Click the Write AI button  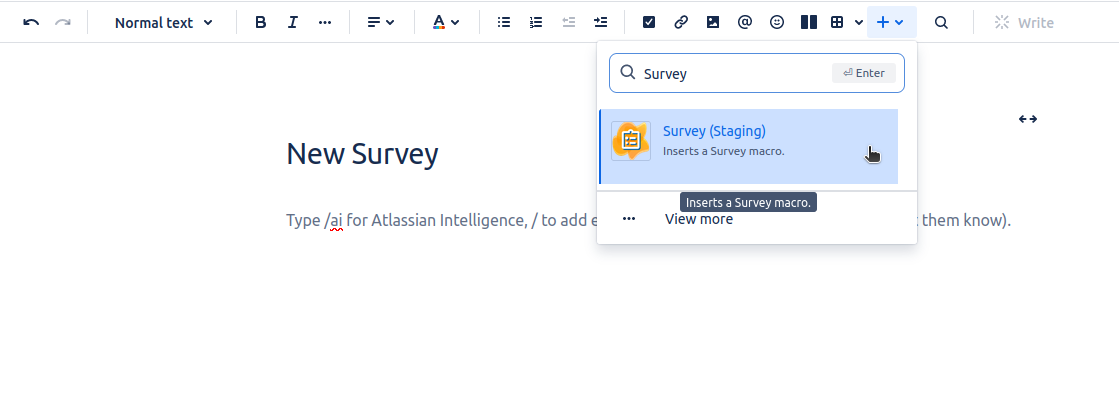1024,22
